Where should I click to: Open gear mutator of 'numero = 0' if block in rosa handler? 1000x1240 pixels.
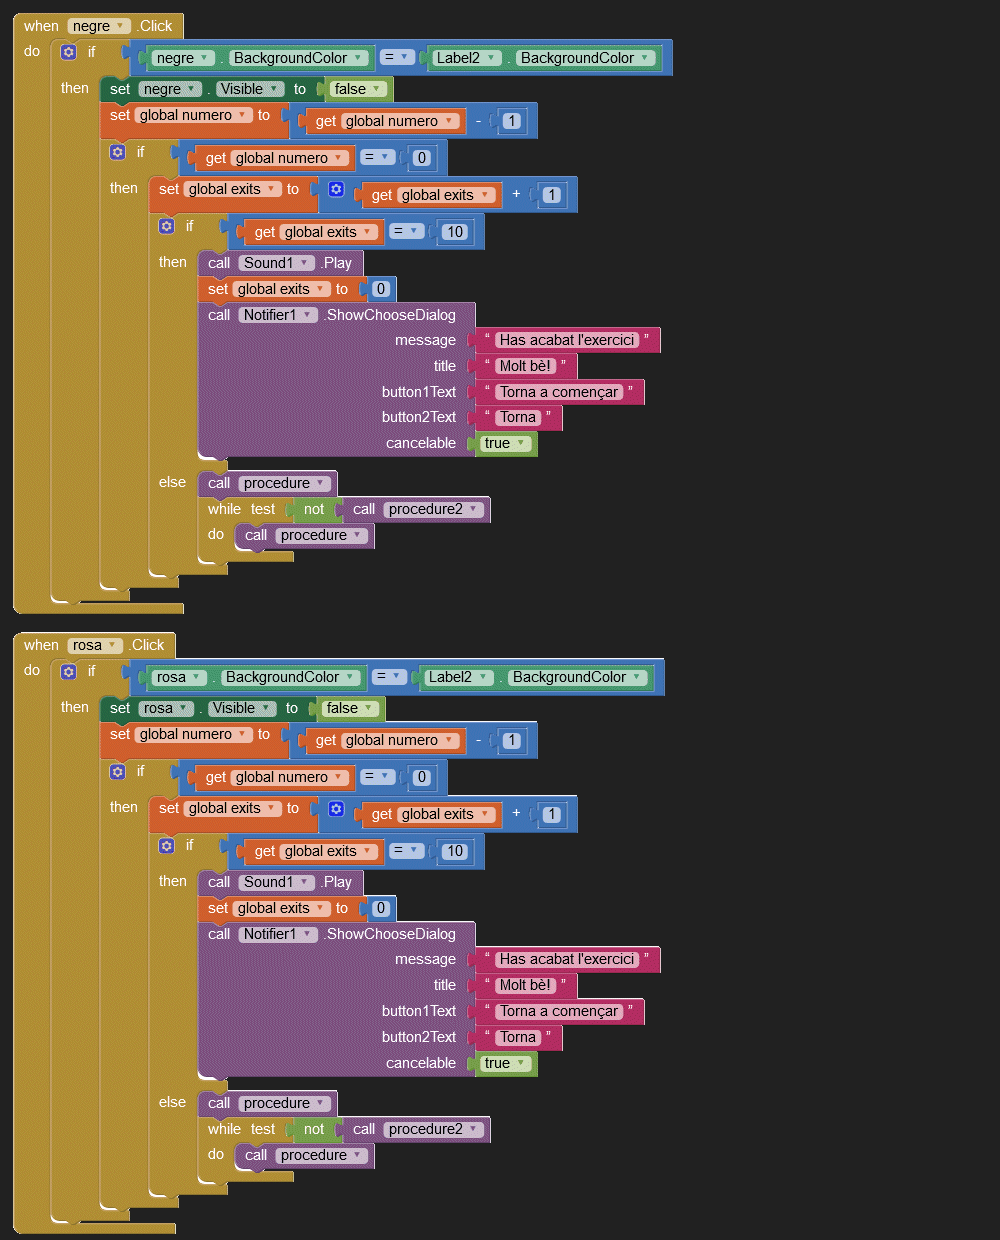click(117, 771)
